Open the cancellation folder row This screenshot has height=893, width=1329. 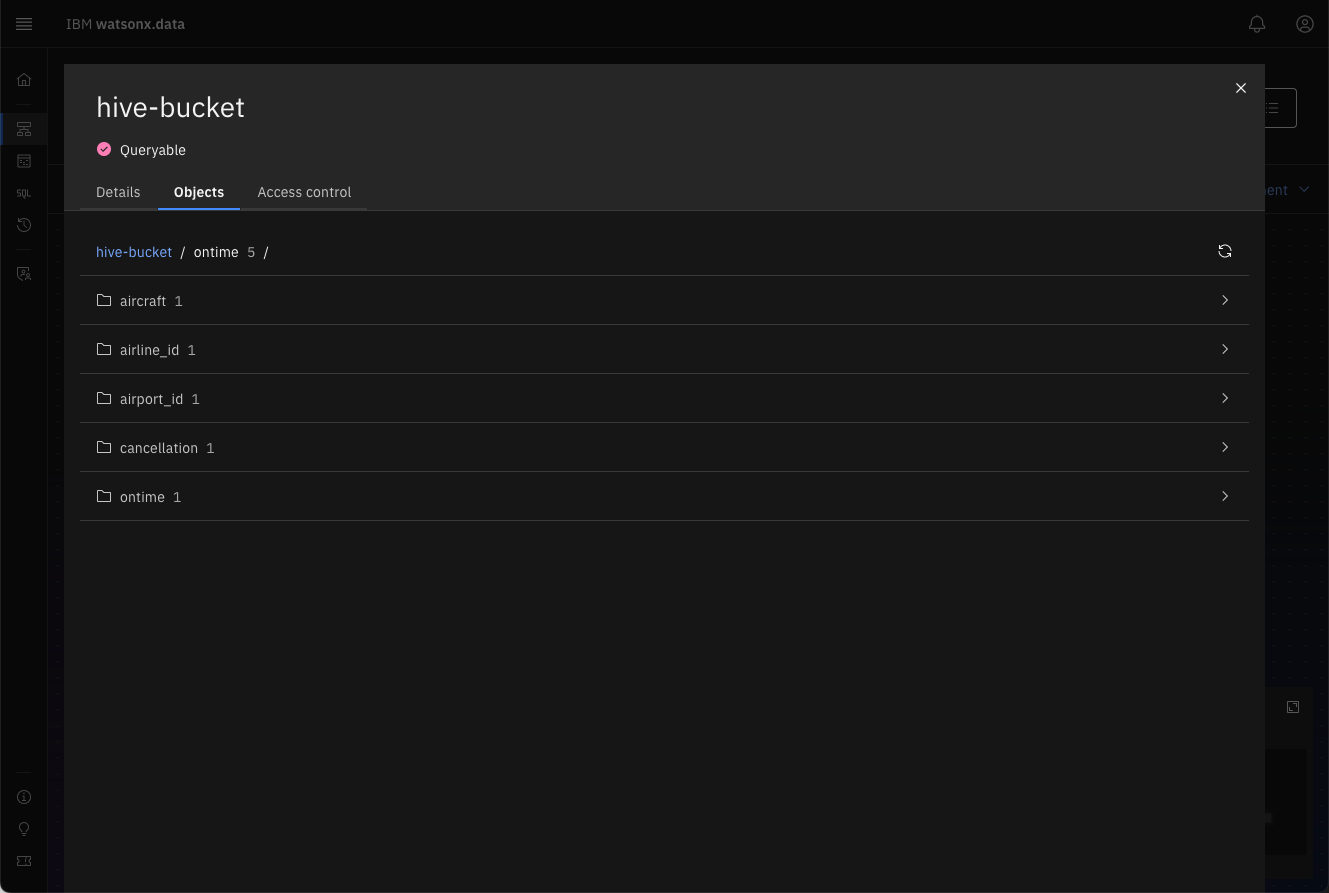[x=664, y=447]
